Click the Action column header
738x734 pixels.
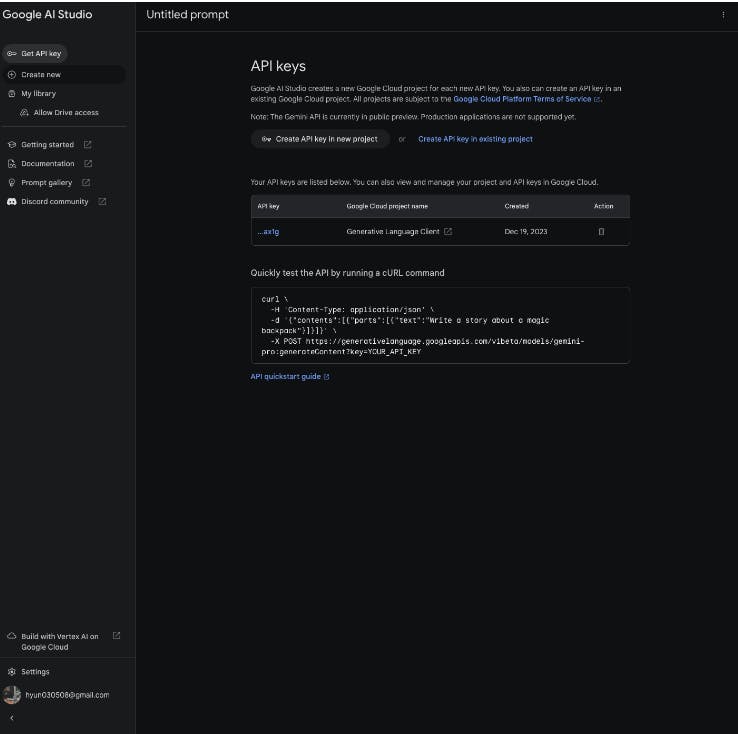(603, 206)
